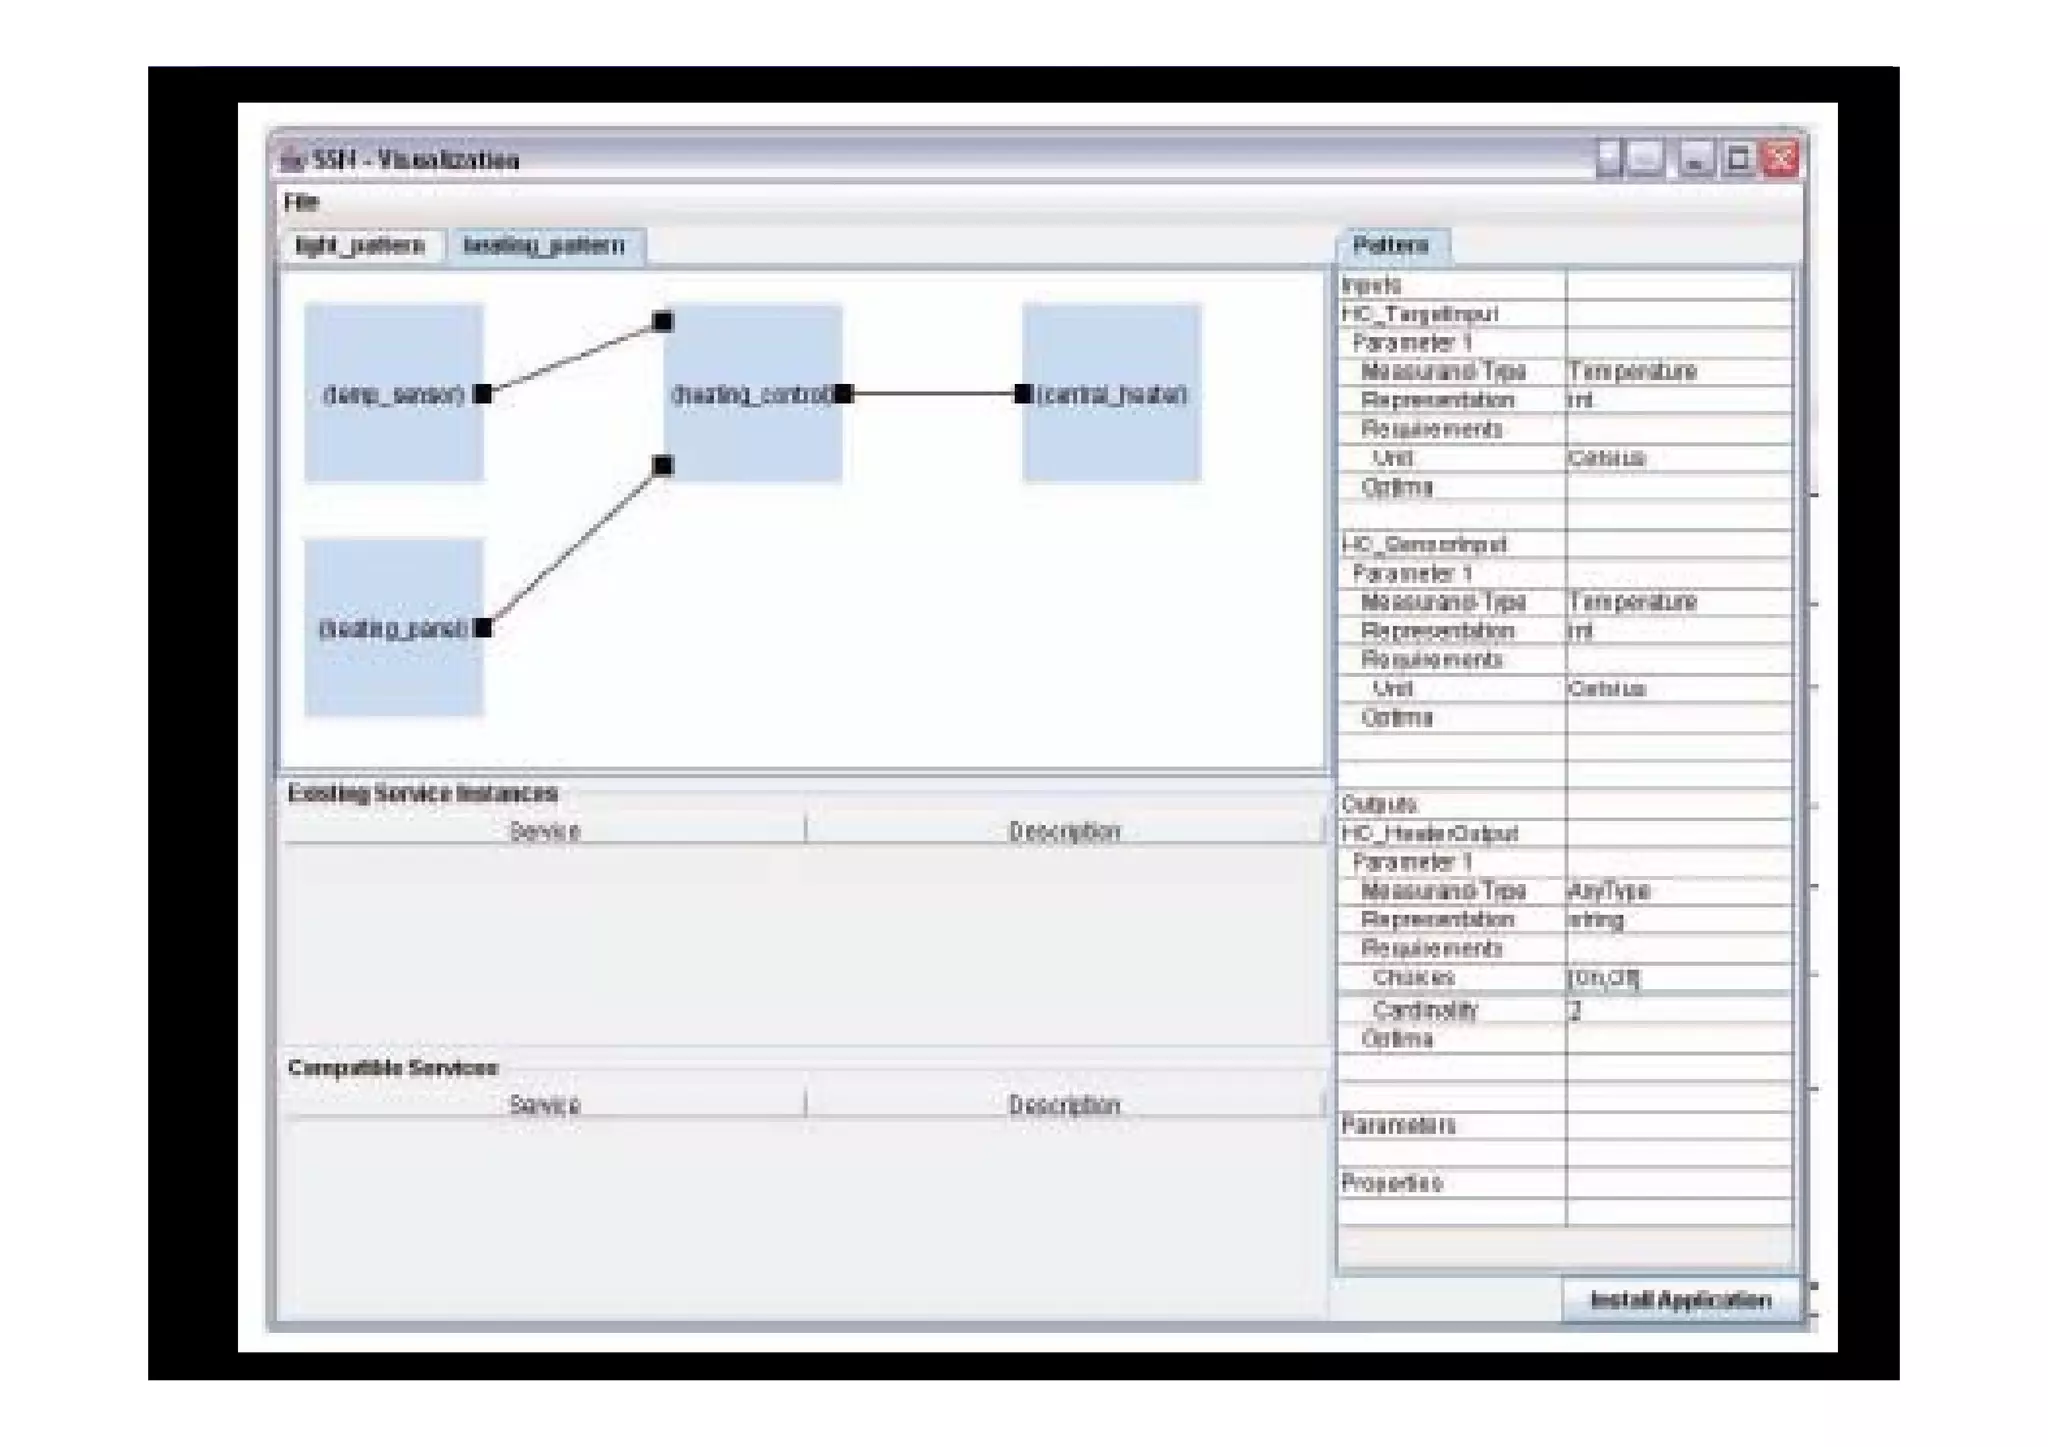
Task: Open the Pattern properties tab
Action: [x=1390, y=246]
